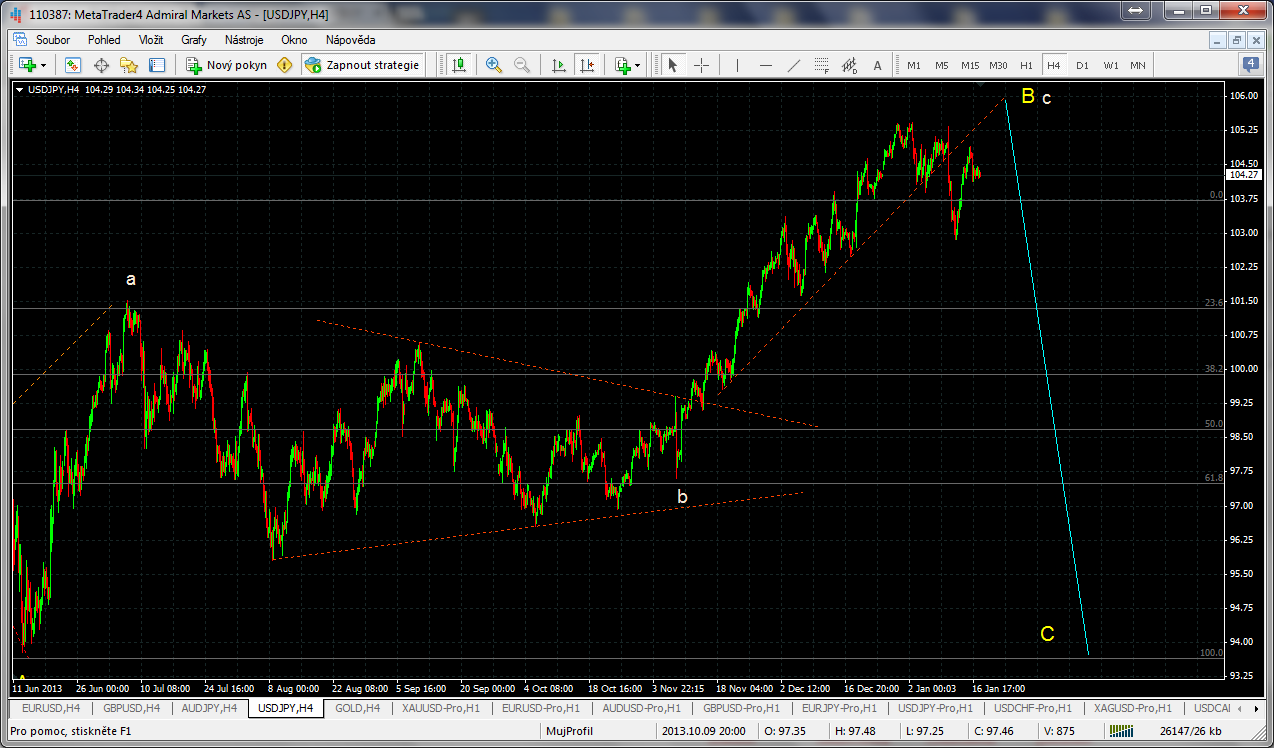Click connection status 26147/26 kb
This screenshot has width=1274, height=748.
tap(1191, 731)
